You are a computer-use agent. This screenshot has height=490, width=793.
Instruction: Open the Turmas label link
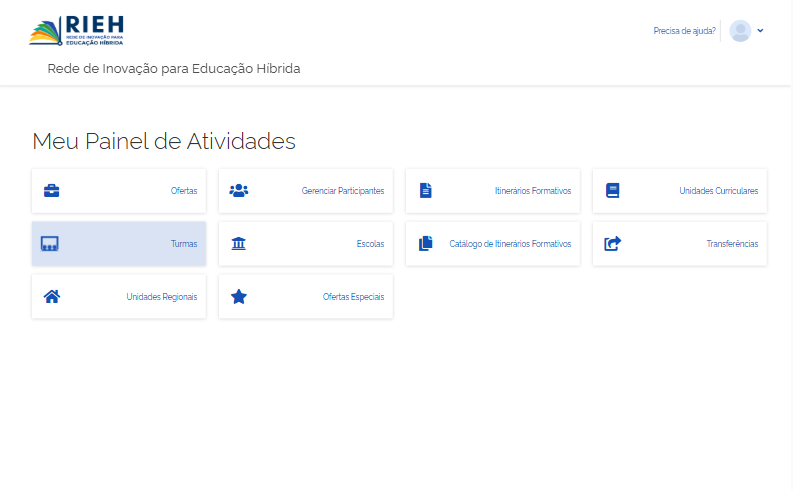(184, 244)
